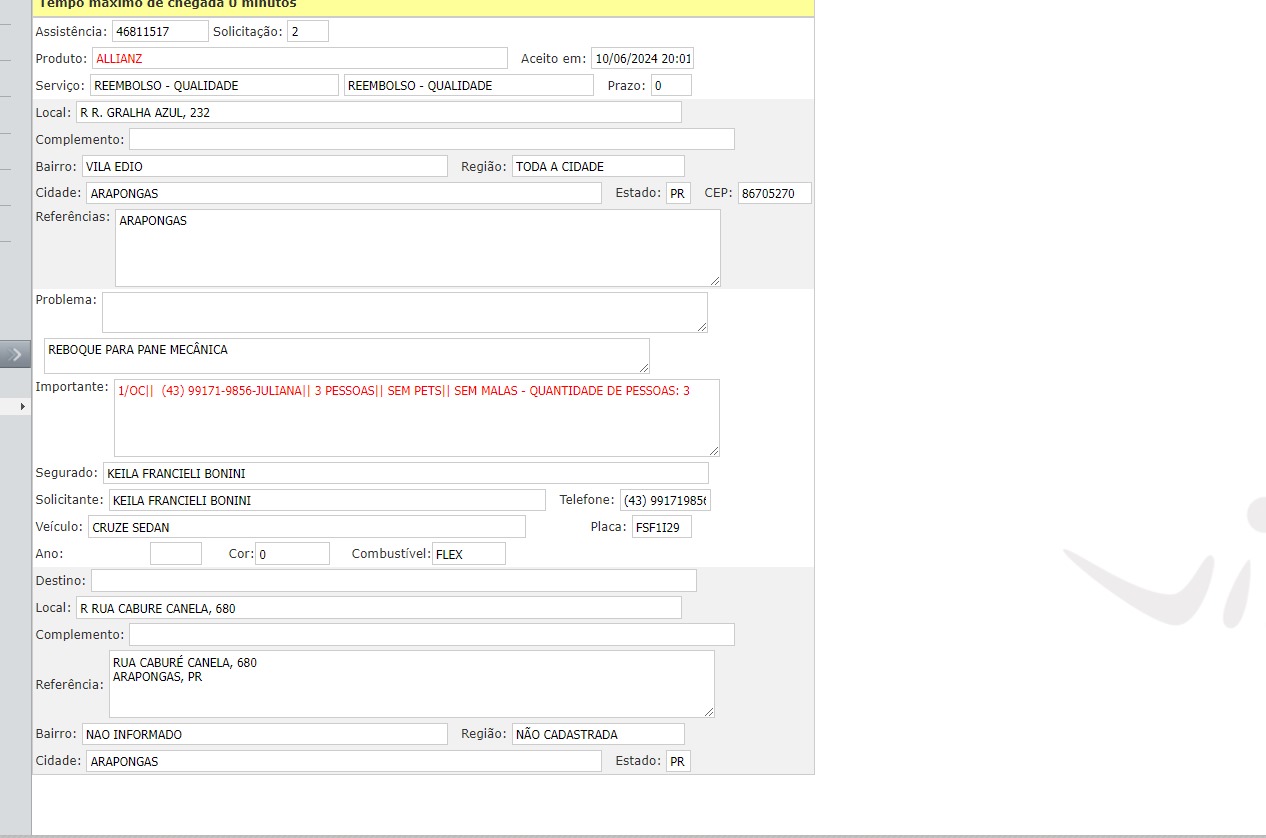Click destination Cidade field ARAPONGAS

pos(344,761)
